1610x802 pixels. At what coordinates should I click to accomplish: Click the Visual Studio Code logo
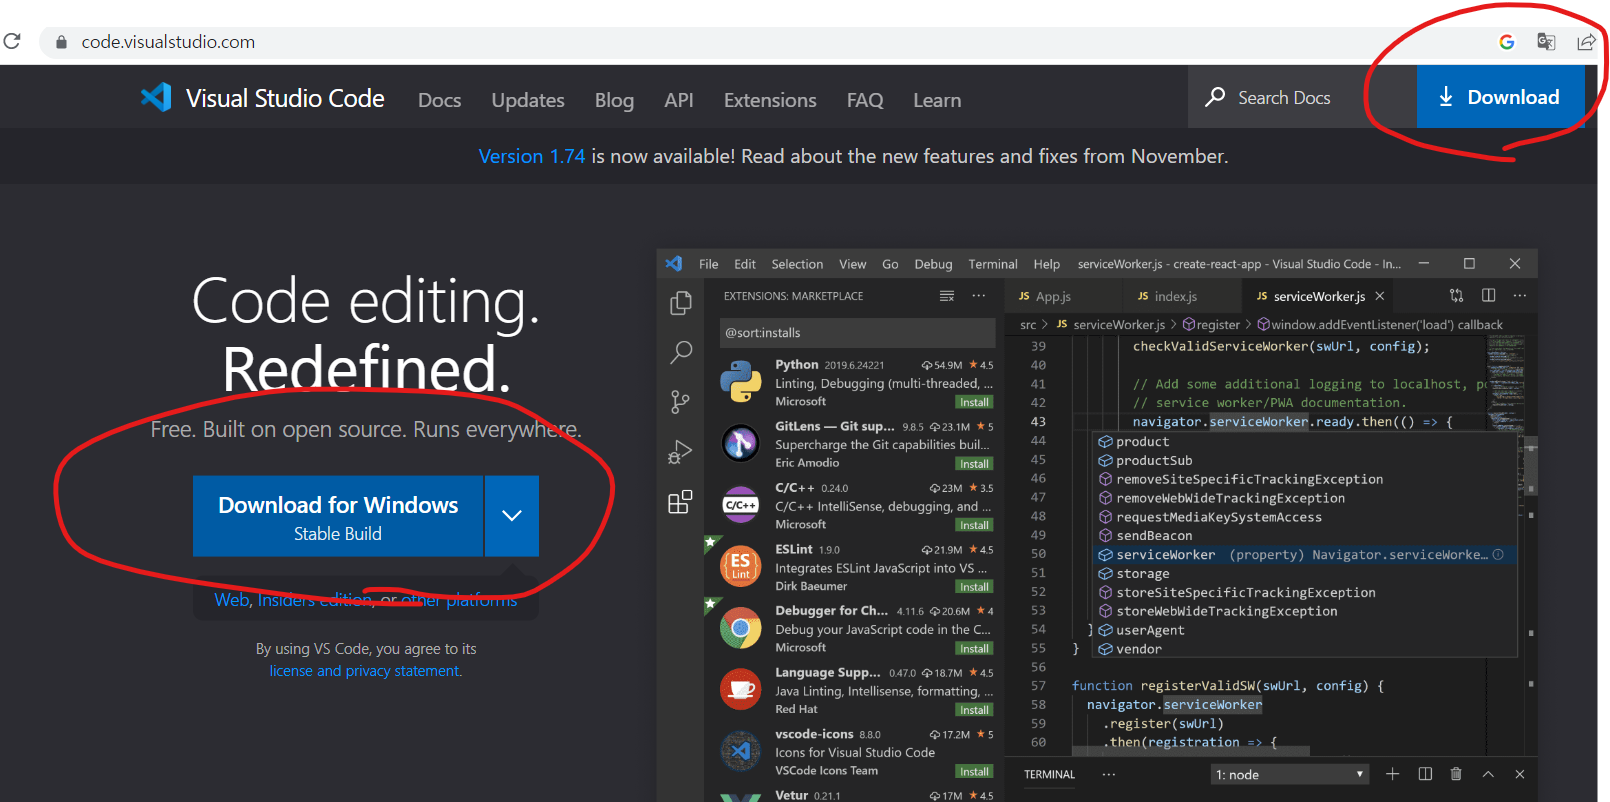[156, 97]
